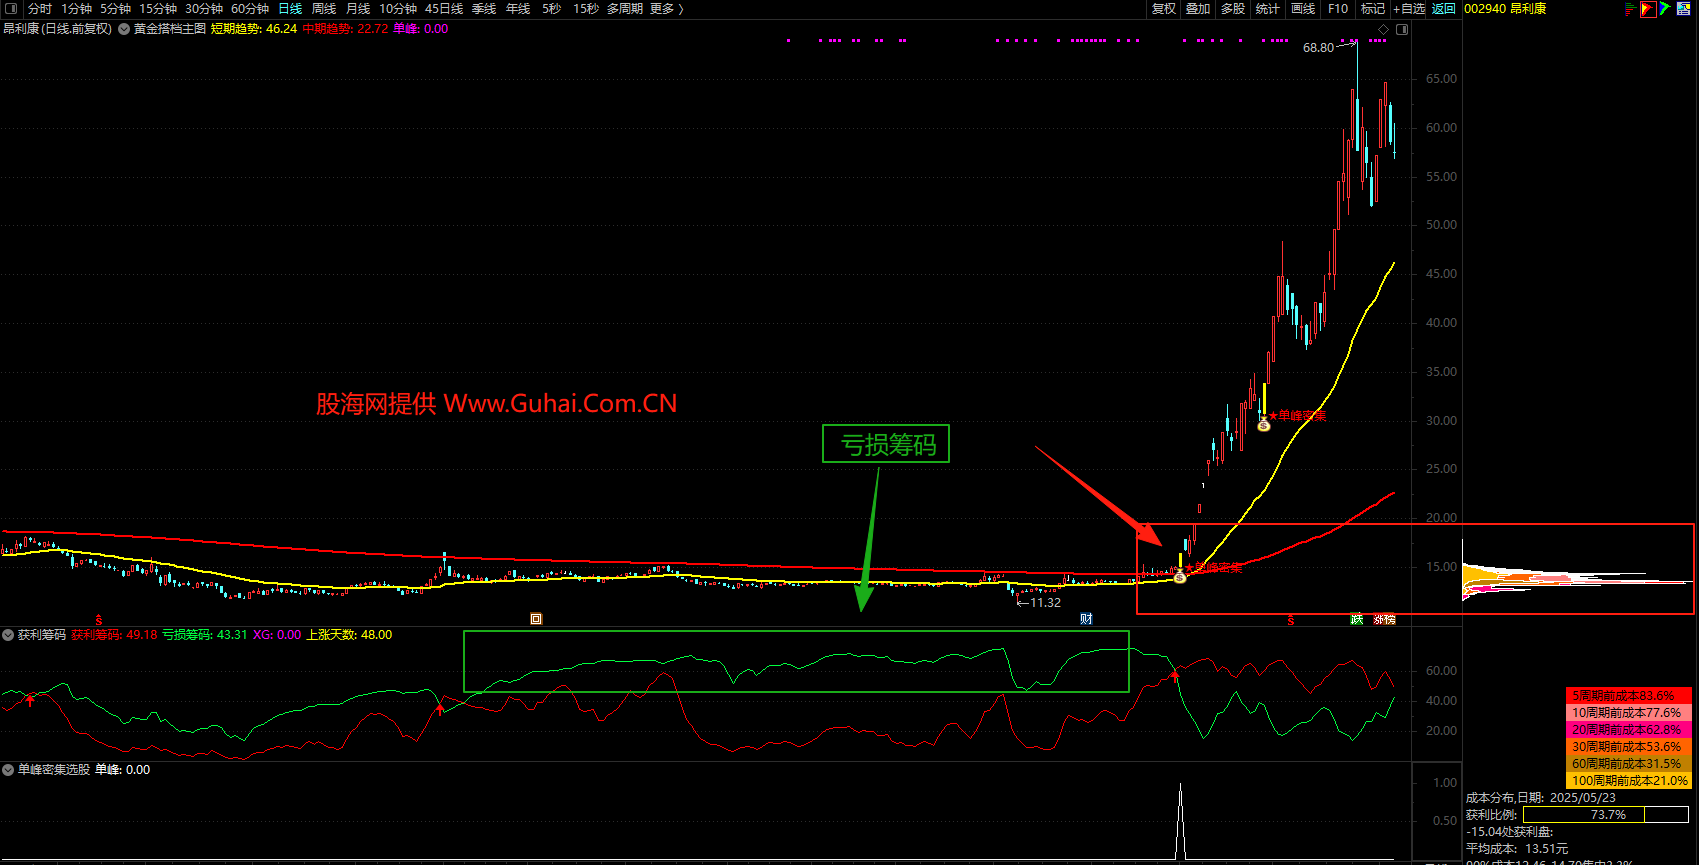Expand the 获利筹码 indicator dropdown arrow
Image resolution: width=1699 pixels, height=865 pixels.
click(8, 635)
